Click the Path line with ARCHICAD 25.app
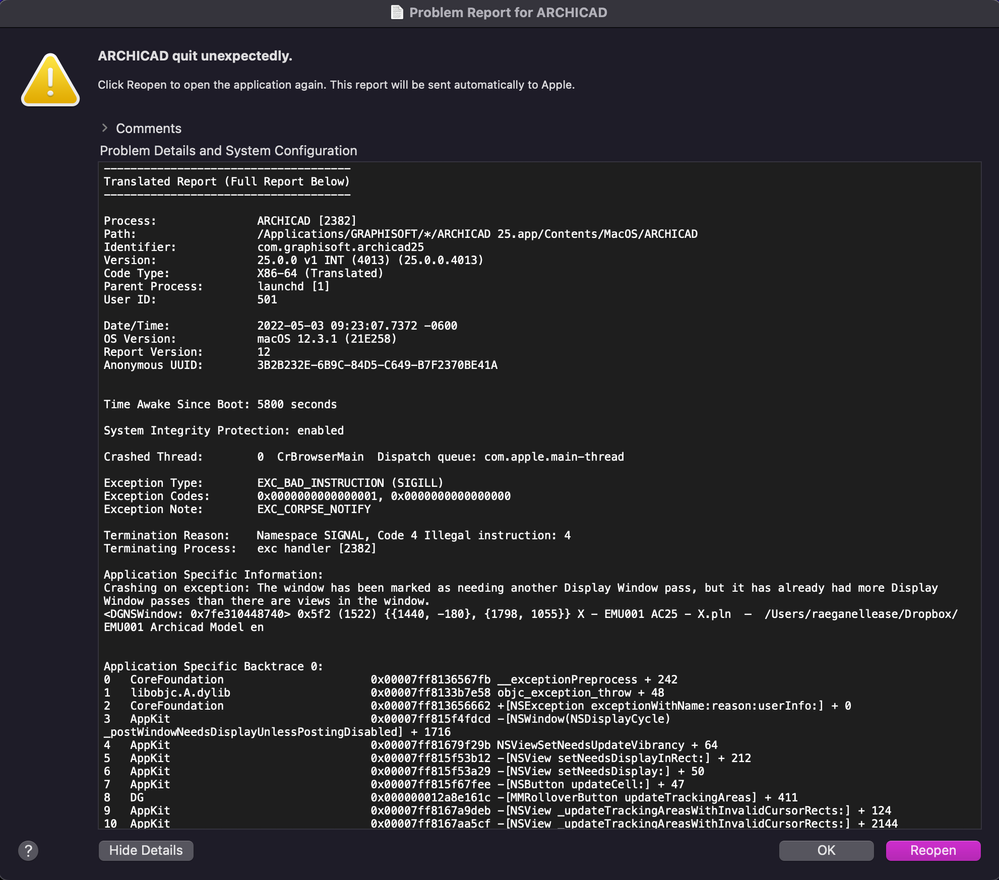 (x=401, y=234)
